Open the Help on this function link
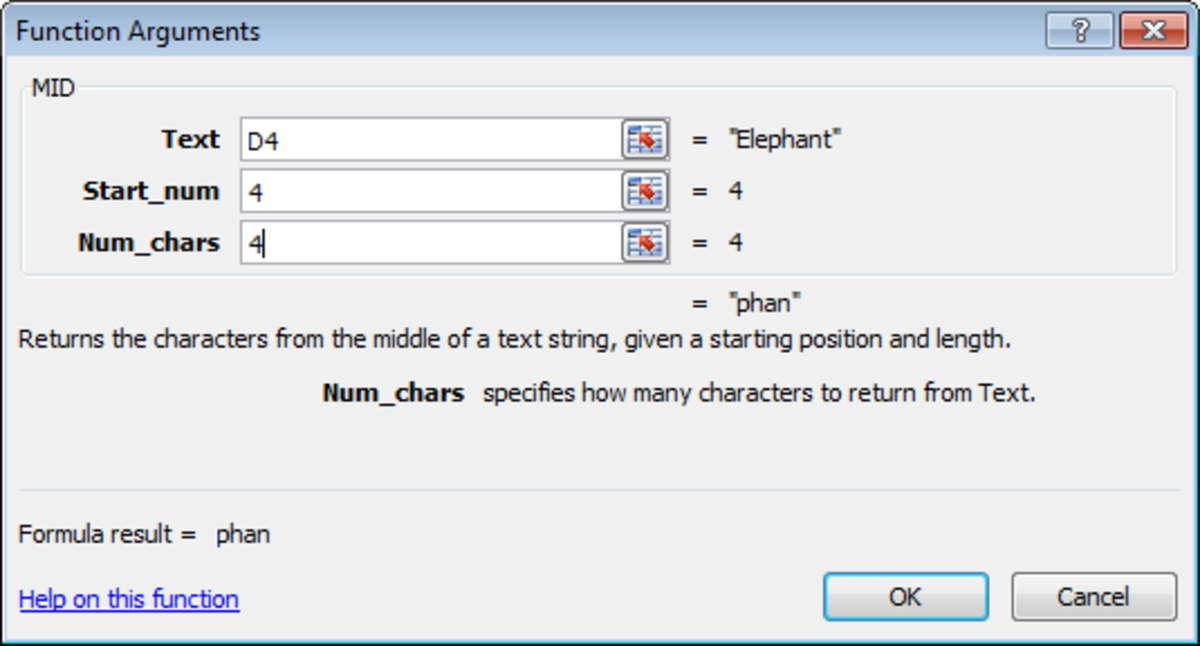The height and width of the screenshot is (646, 1200). tap(127, 599)
